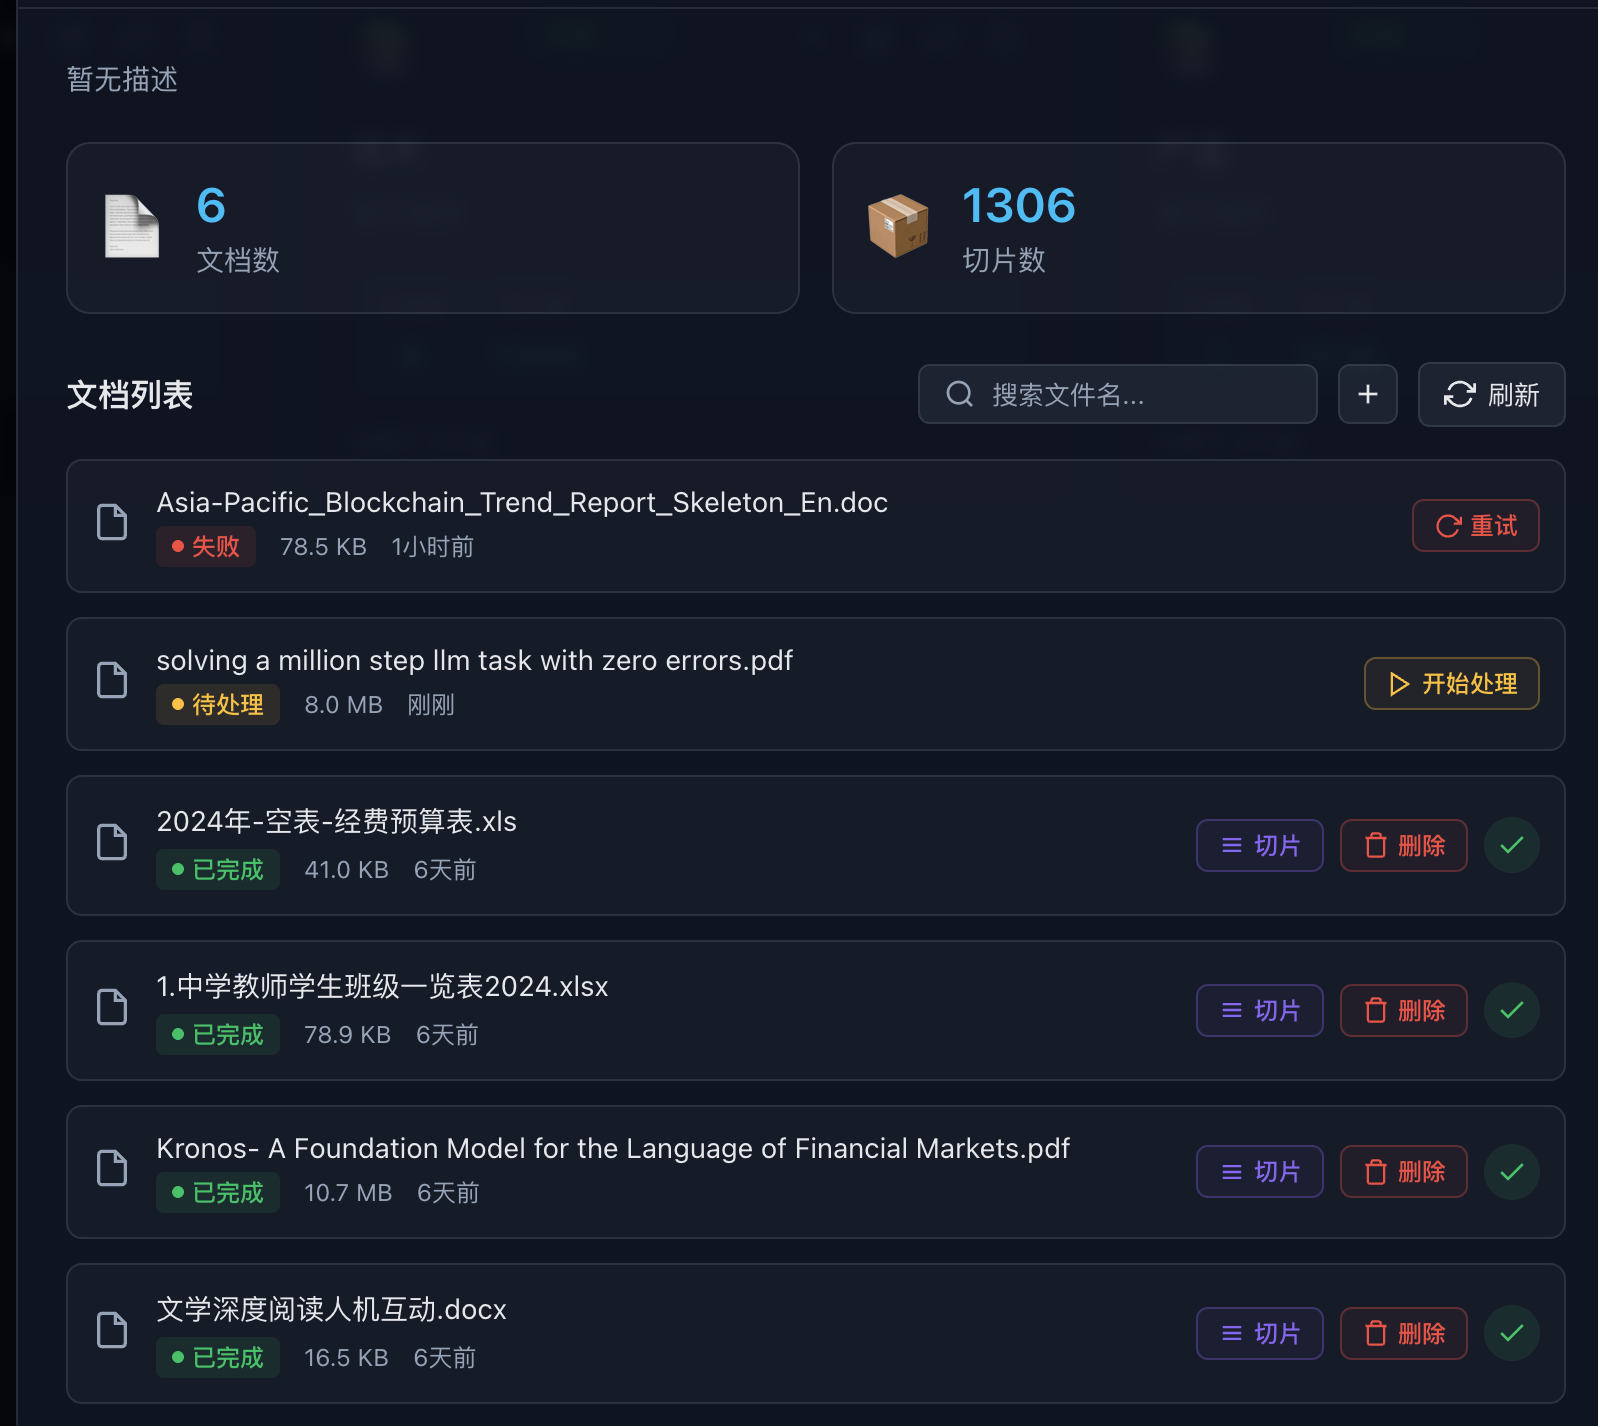Toggle checkmark on the Kronos PDF row
Viewport: 1598px width, 1426px height.
pyautogui.click(x=1511, y=1172)
